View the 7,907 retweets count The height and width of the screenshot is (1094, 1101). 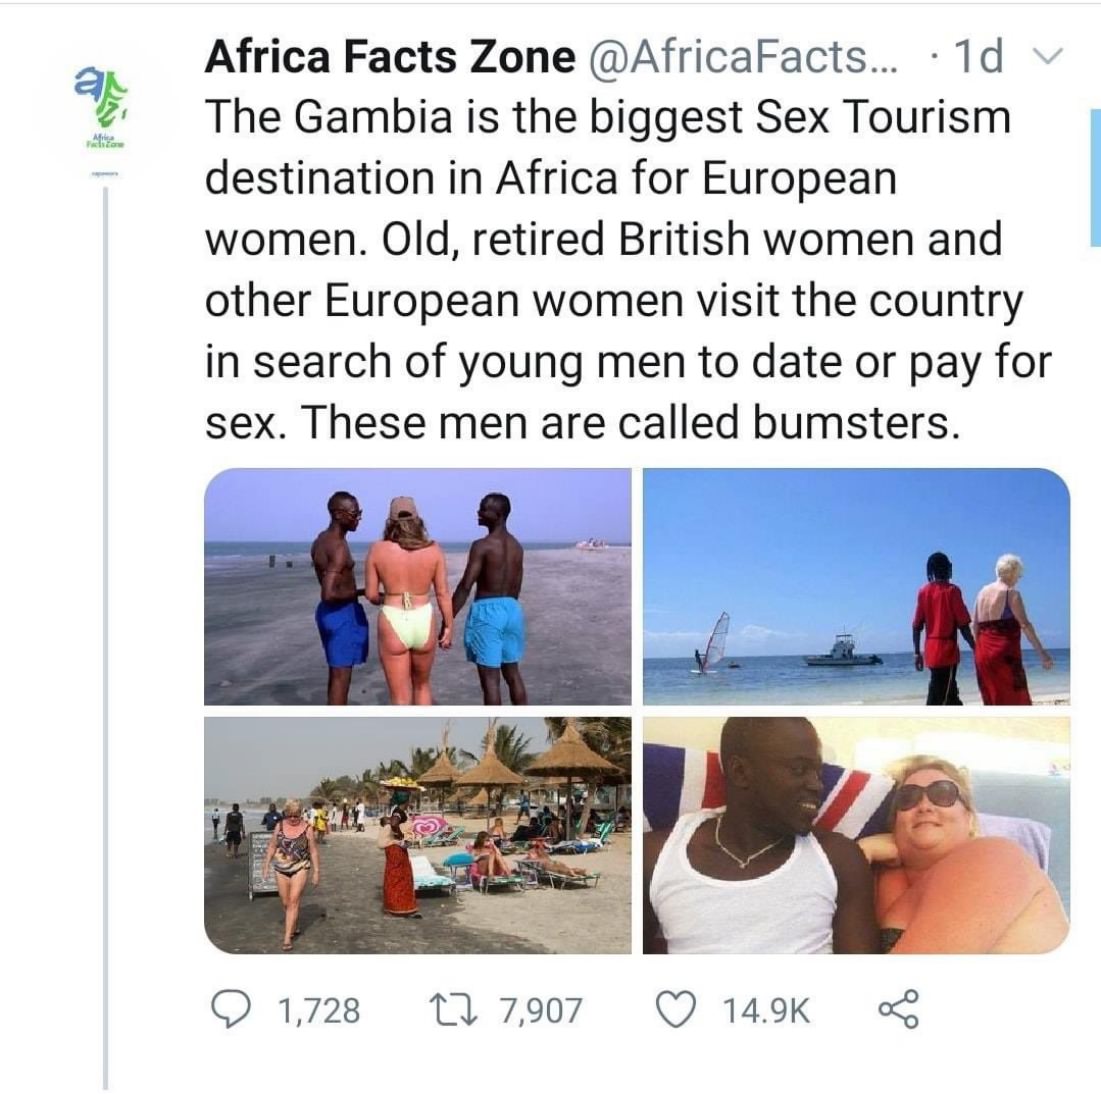(541, 1010)
